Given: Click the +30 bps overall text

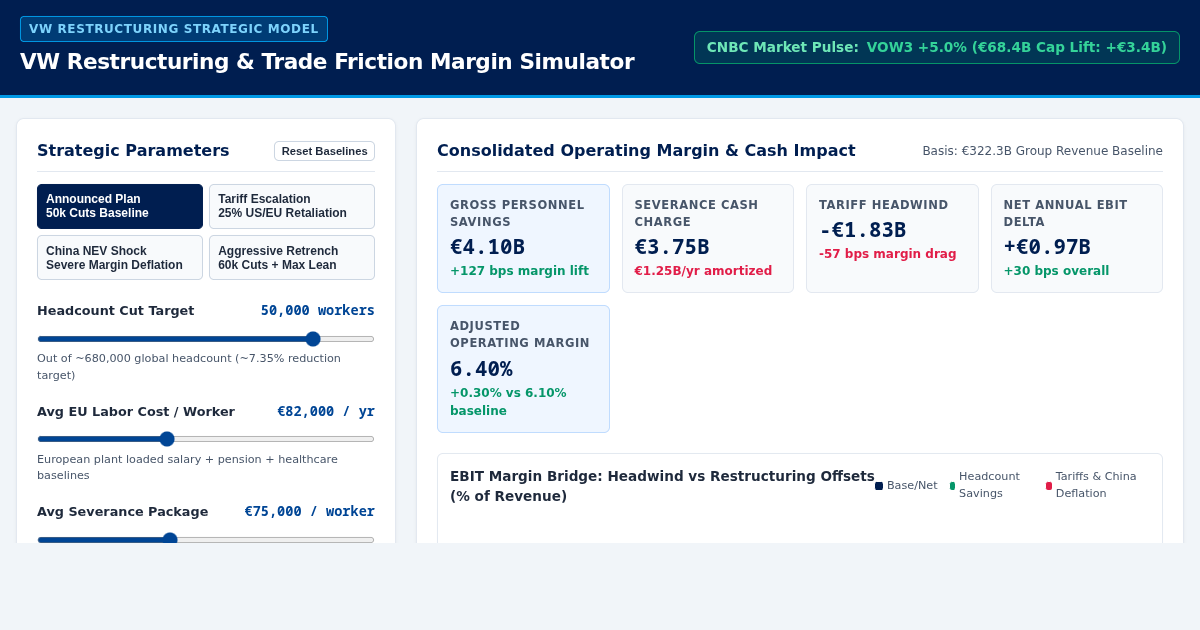Looking at the screenshot, I should [1056, 271].
